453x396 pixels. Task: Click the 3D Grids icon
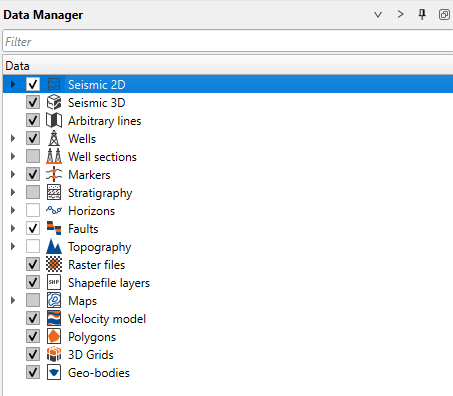tap(54, 354)
